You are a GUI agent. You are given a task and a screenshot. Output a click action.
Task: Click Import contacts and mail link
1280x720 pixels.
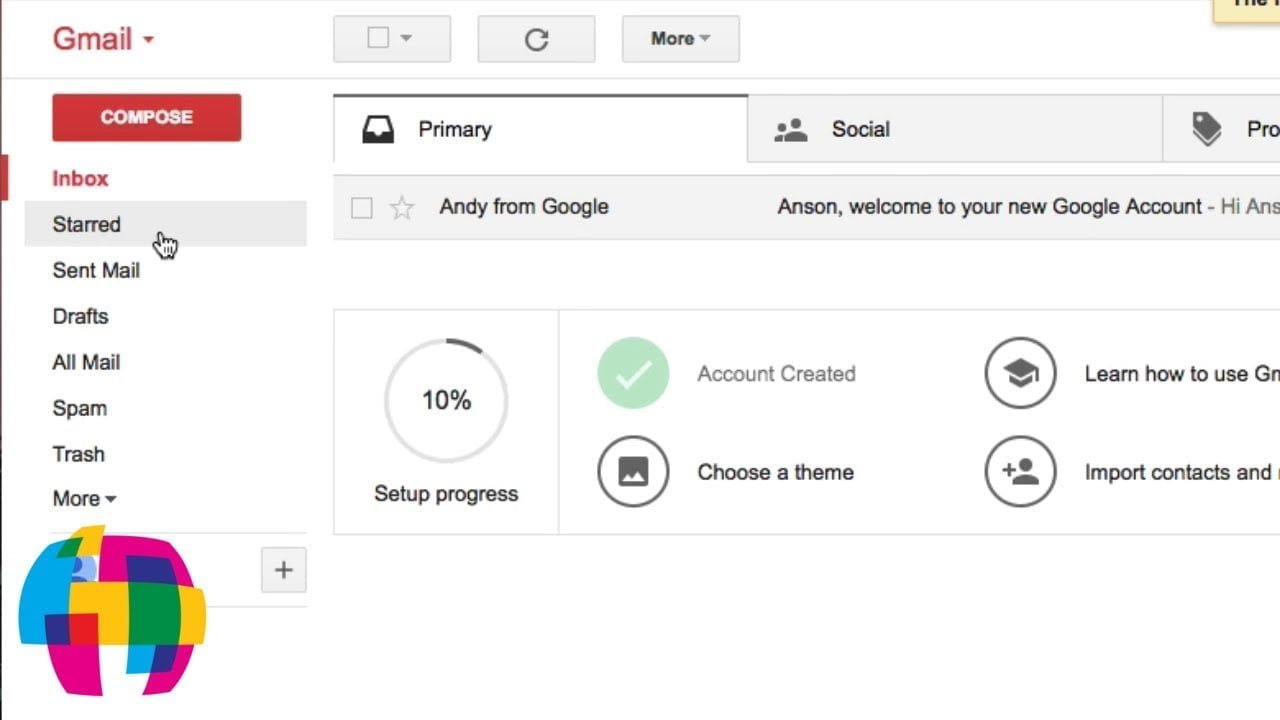(x=1182, y=472)
